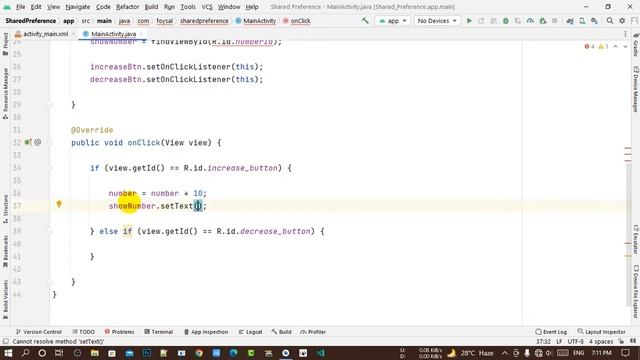Open Device Manager toolbar icon
This screenshot has height=360, width=640.
tap(582, 20)
